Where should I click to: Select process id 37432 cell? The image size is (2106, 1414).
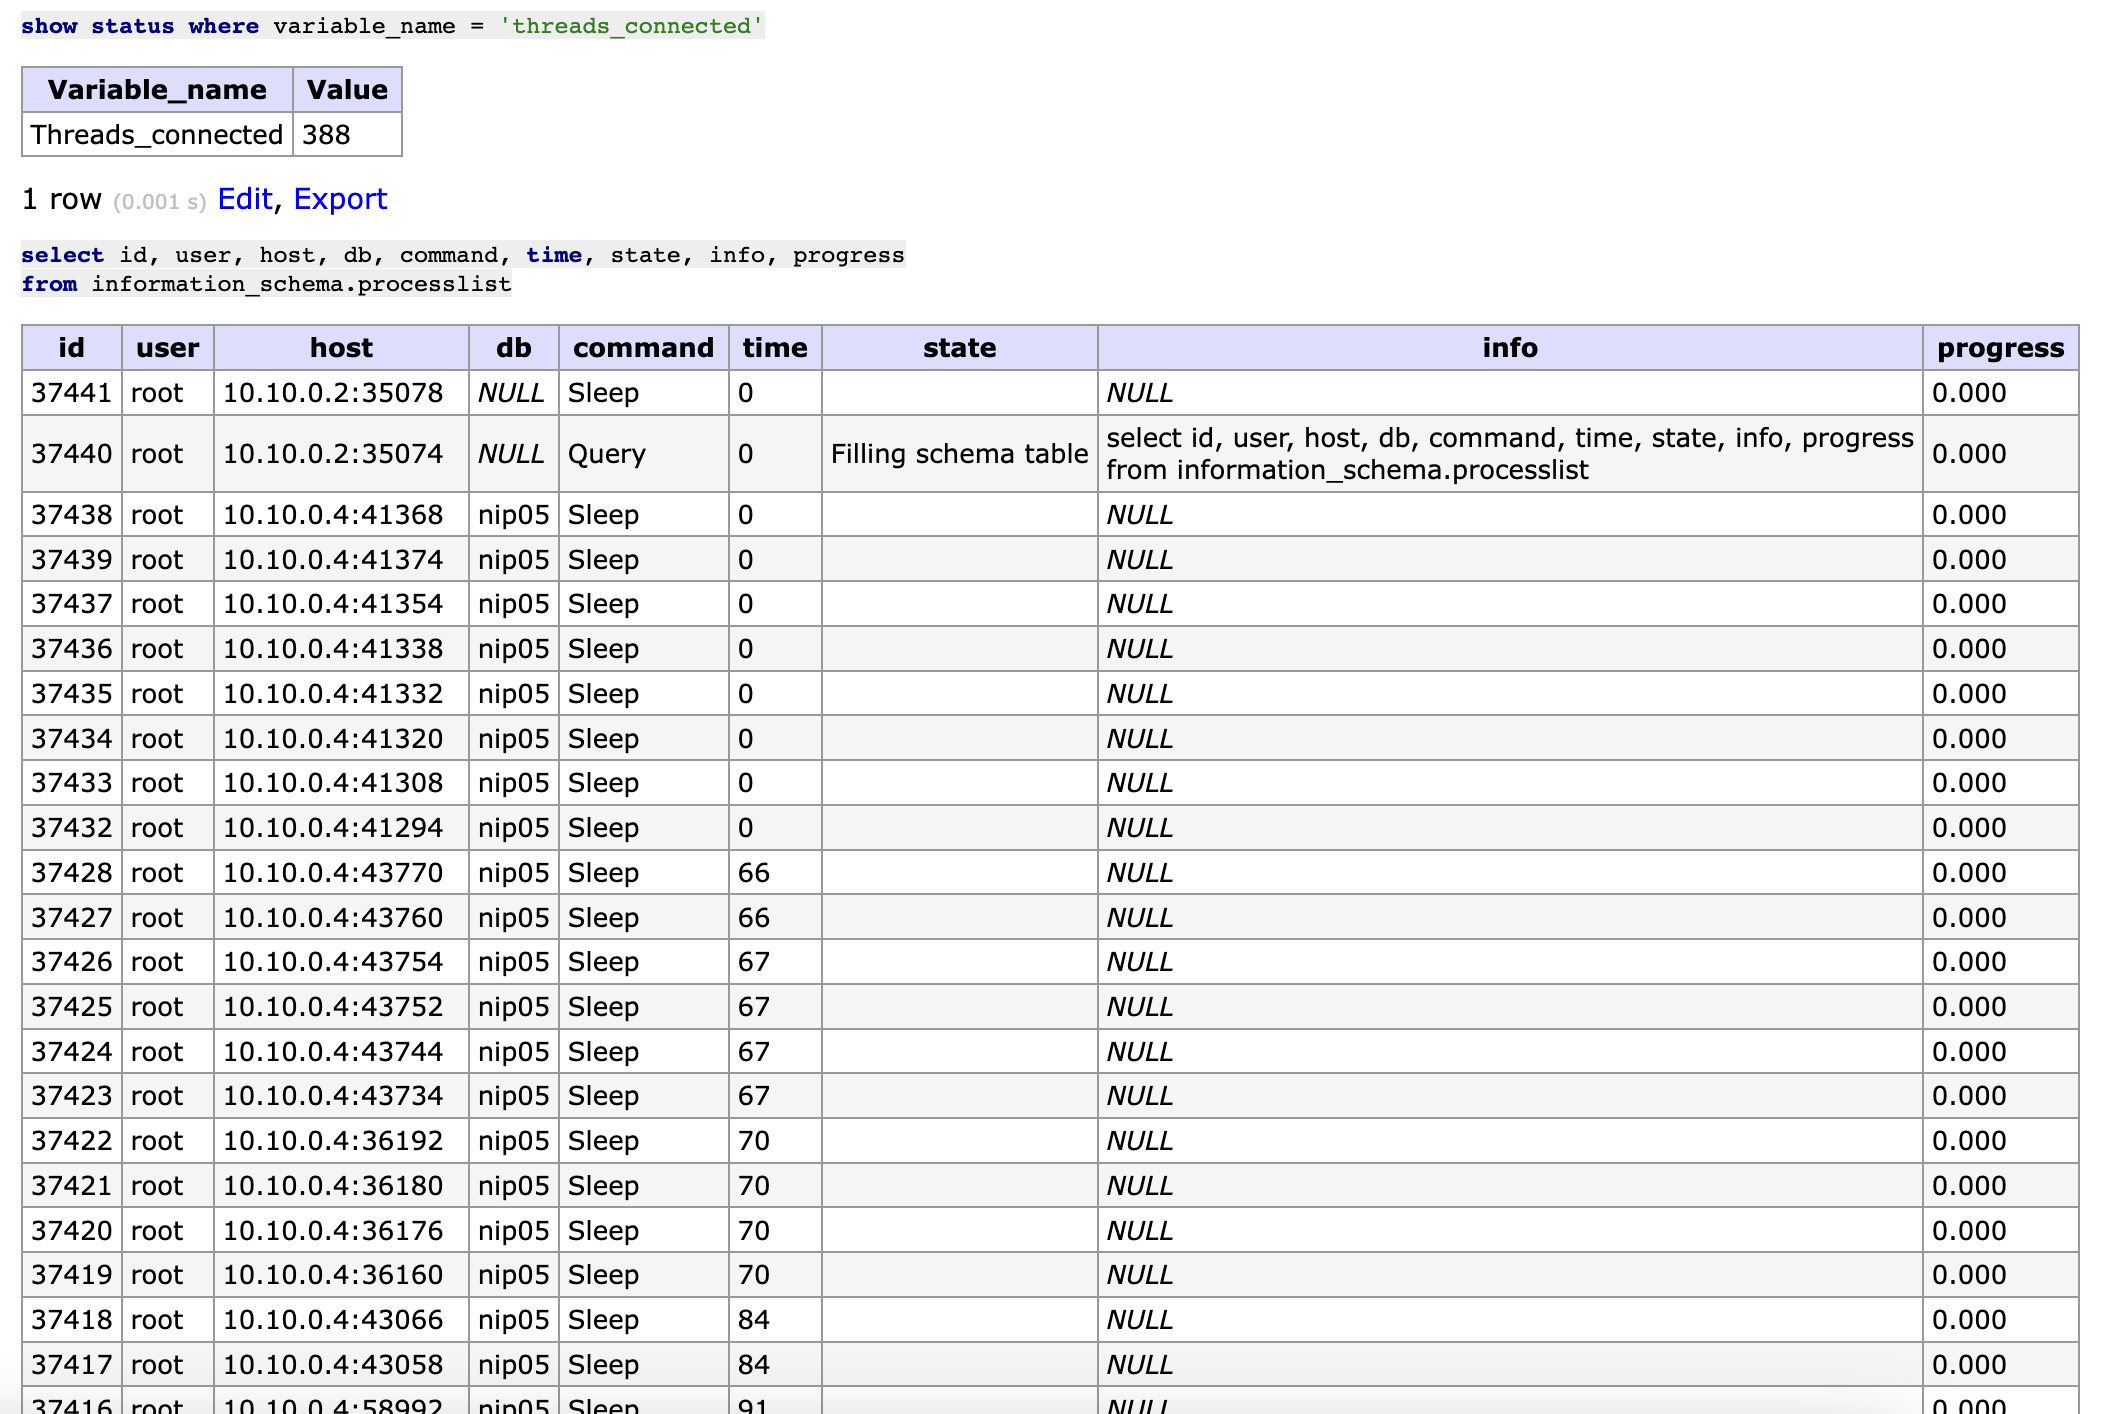point(72,828)
